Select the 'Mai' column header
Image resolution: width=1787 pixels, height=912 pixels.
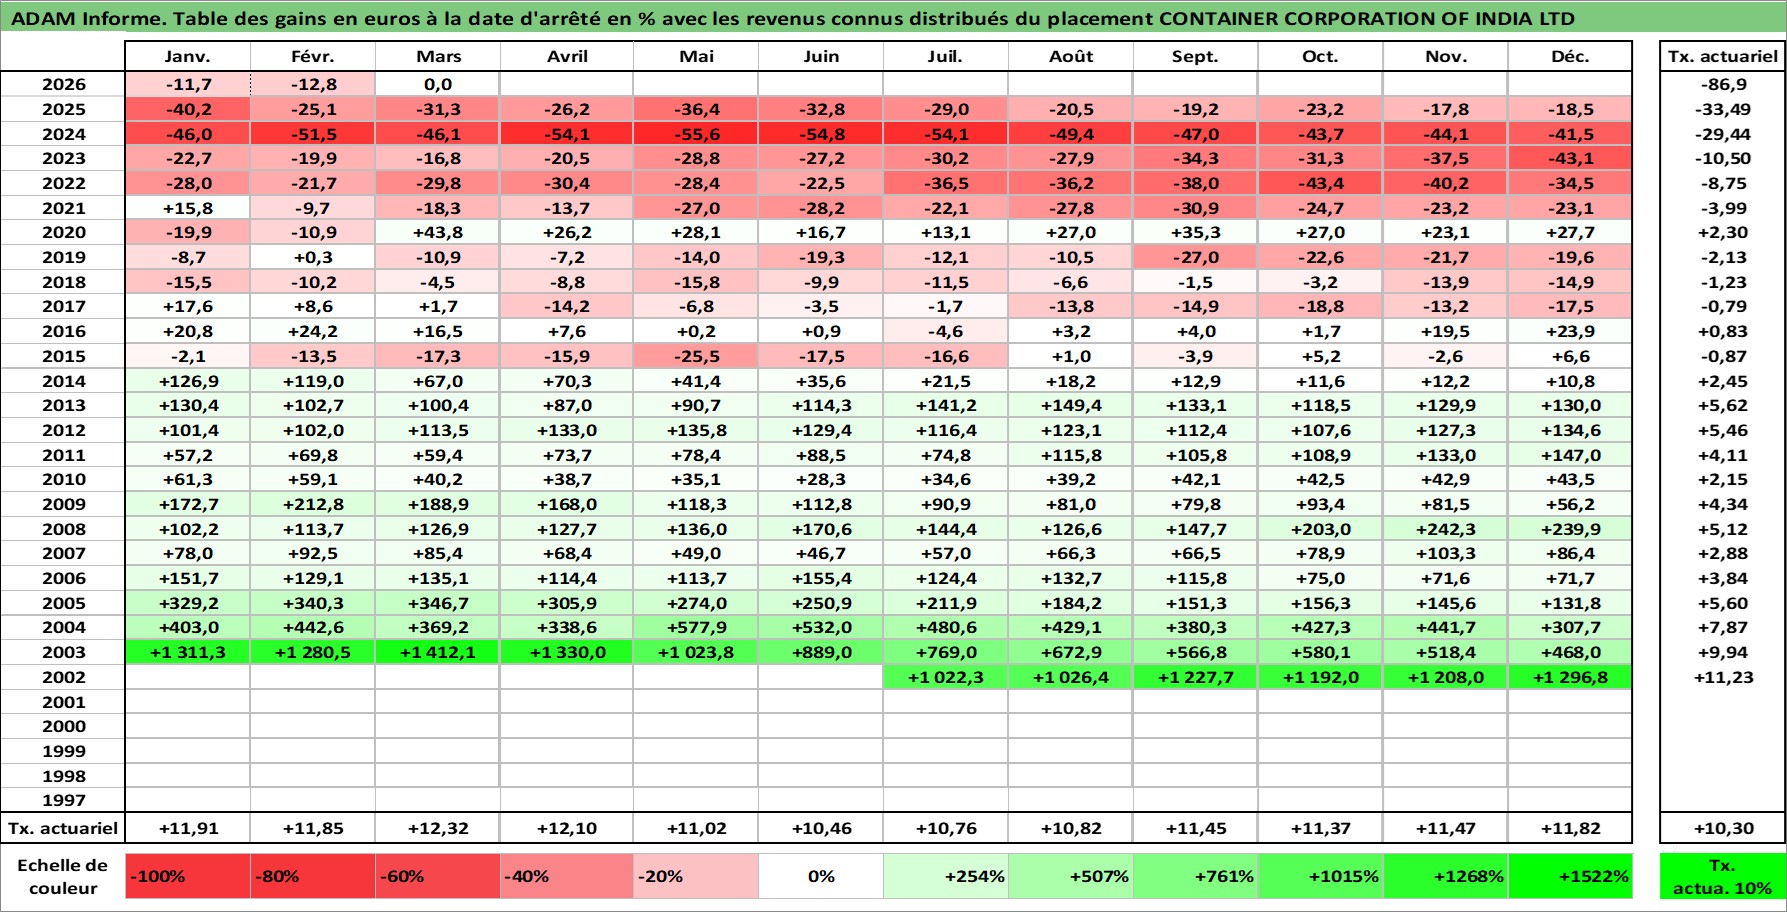click(695, 56)
